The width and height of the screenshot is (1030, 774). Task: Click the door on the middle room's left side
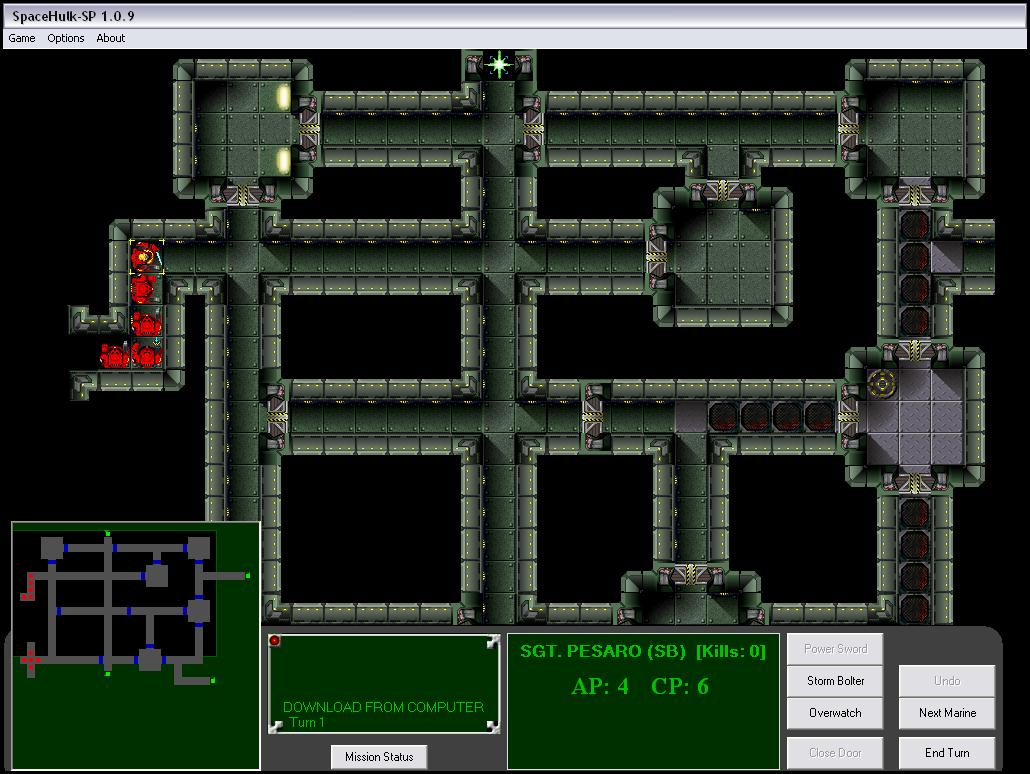pyautogui.click(x=656, y=257)
